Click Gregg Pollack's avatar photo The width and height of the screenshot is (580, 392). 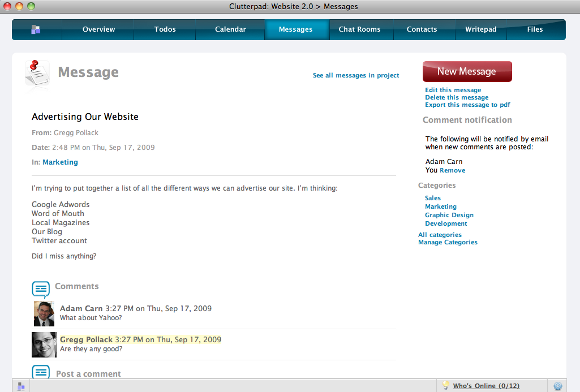point(44,345)
